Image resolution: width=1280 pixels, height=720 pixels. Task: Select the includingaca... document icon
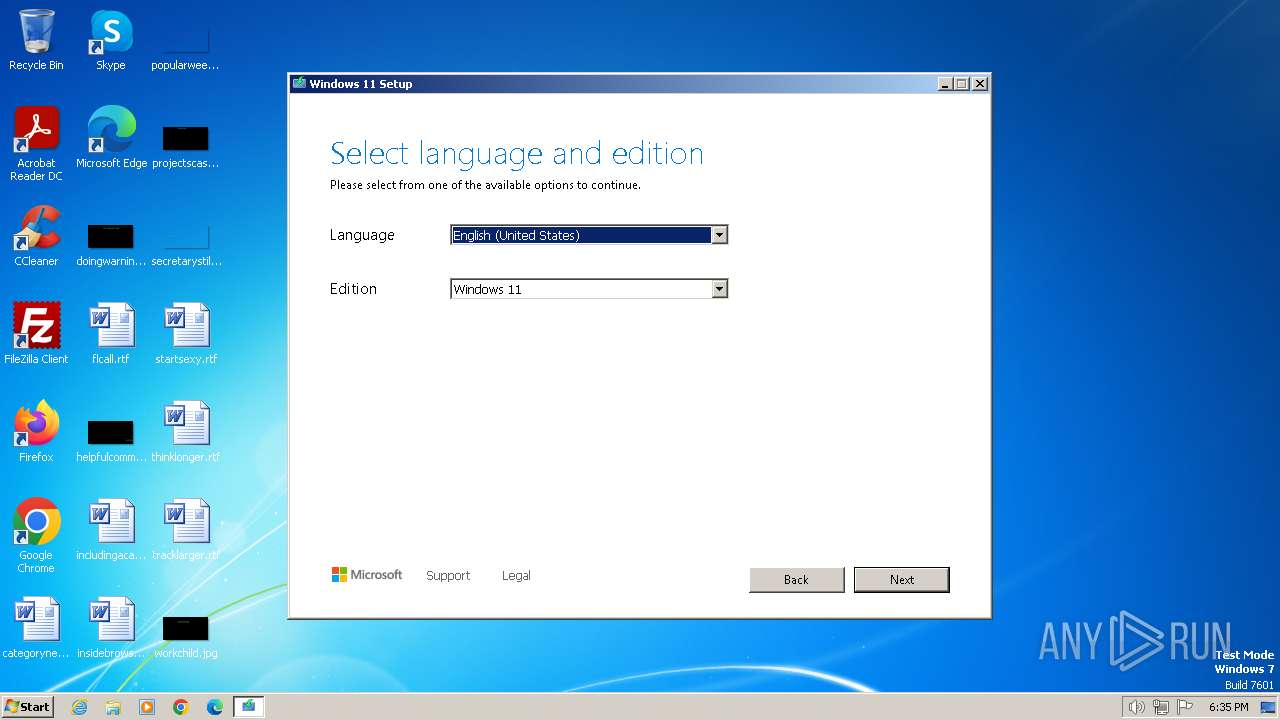(111, 529)
